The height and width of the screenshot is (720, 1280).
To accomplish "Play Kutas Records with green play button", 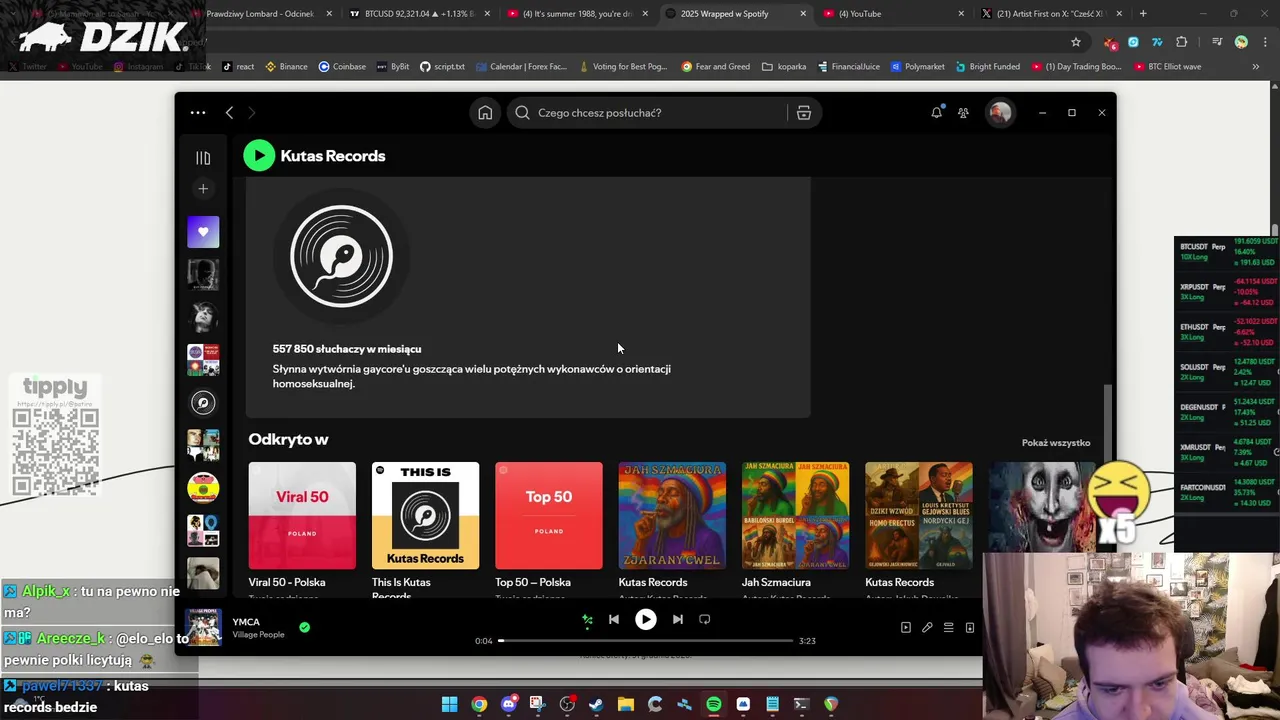I will pos(259,155).
